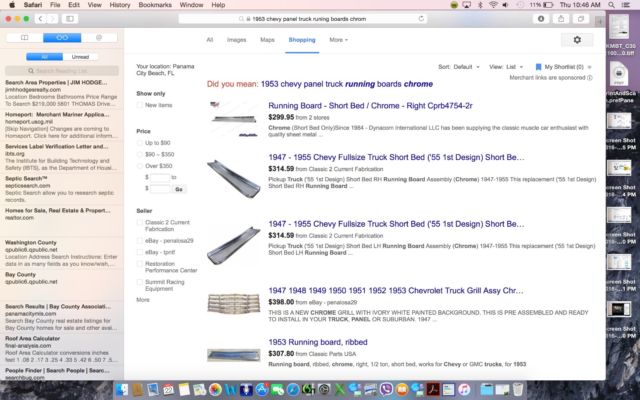Click minimum price input field
640x400 pixels.
[x=160, y=178]
